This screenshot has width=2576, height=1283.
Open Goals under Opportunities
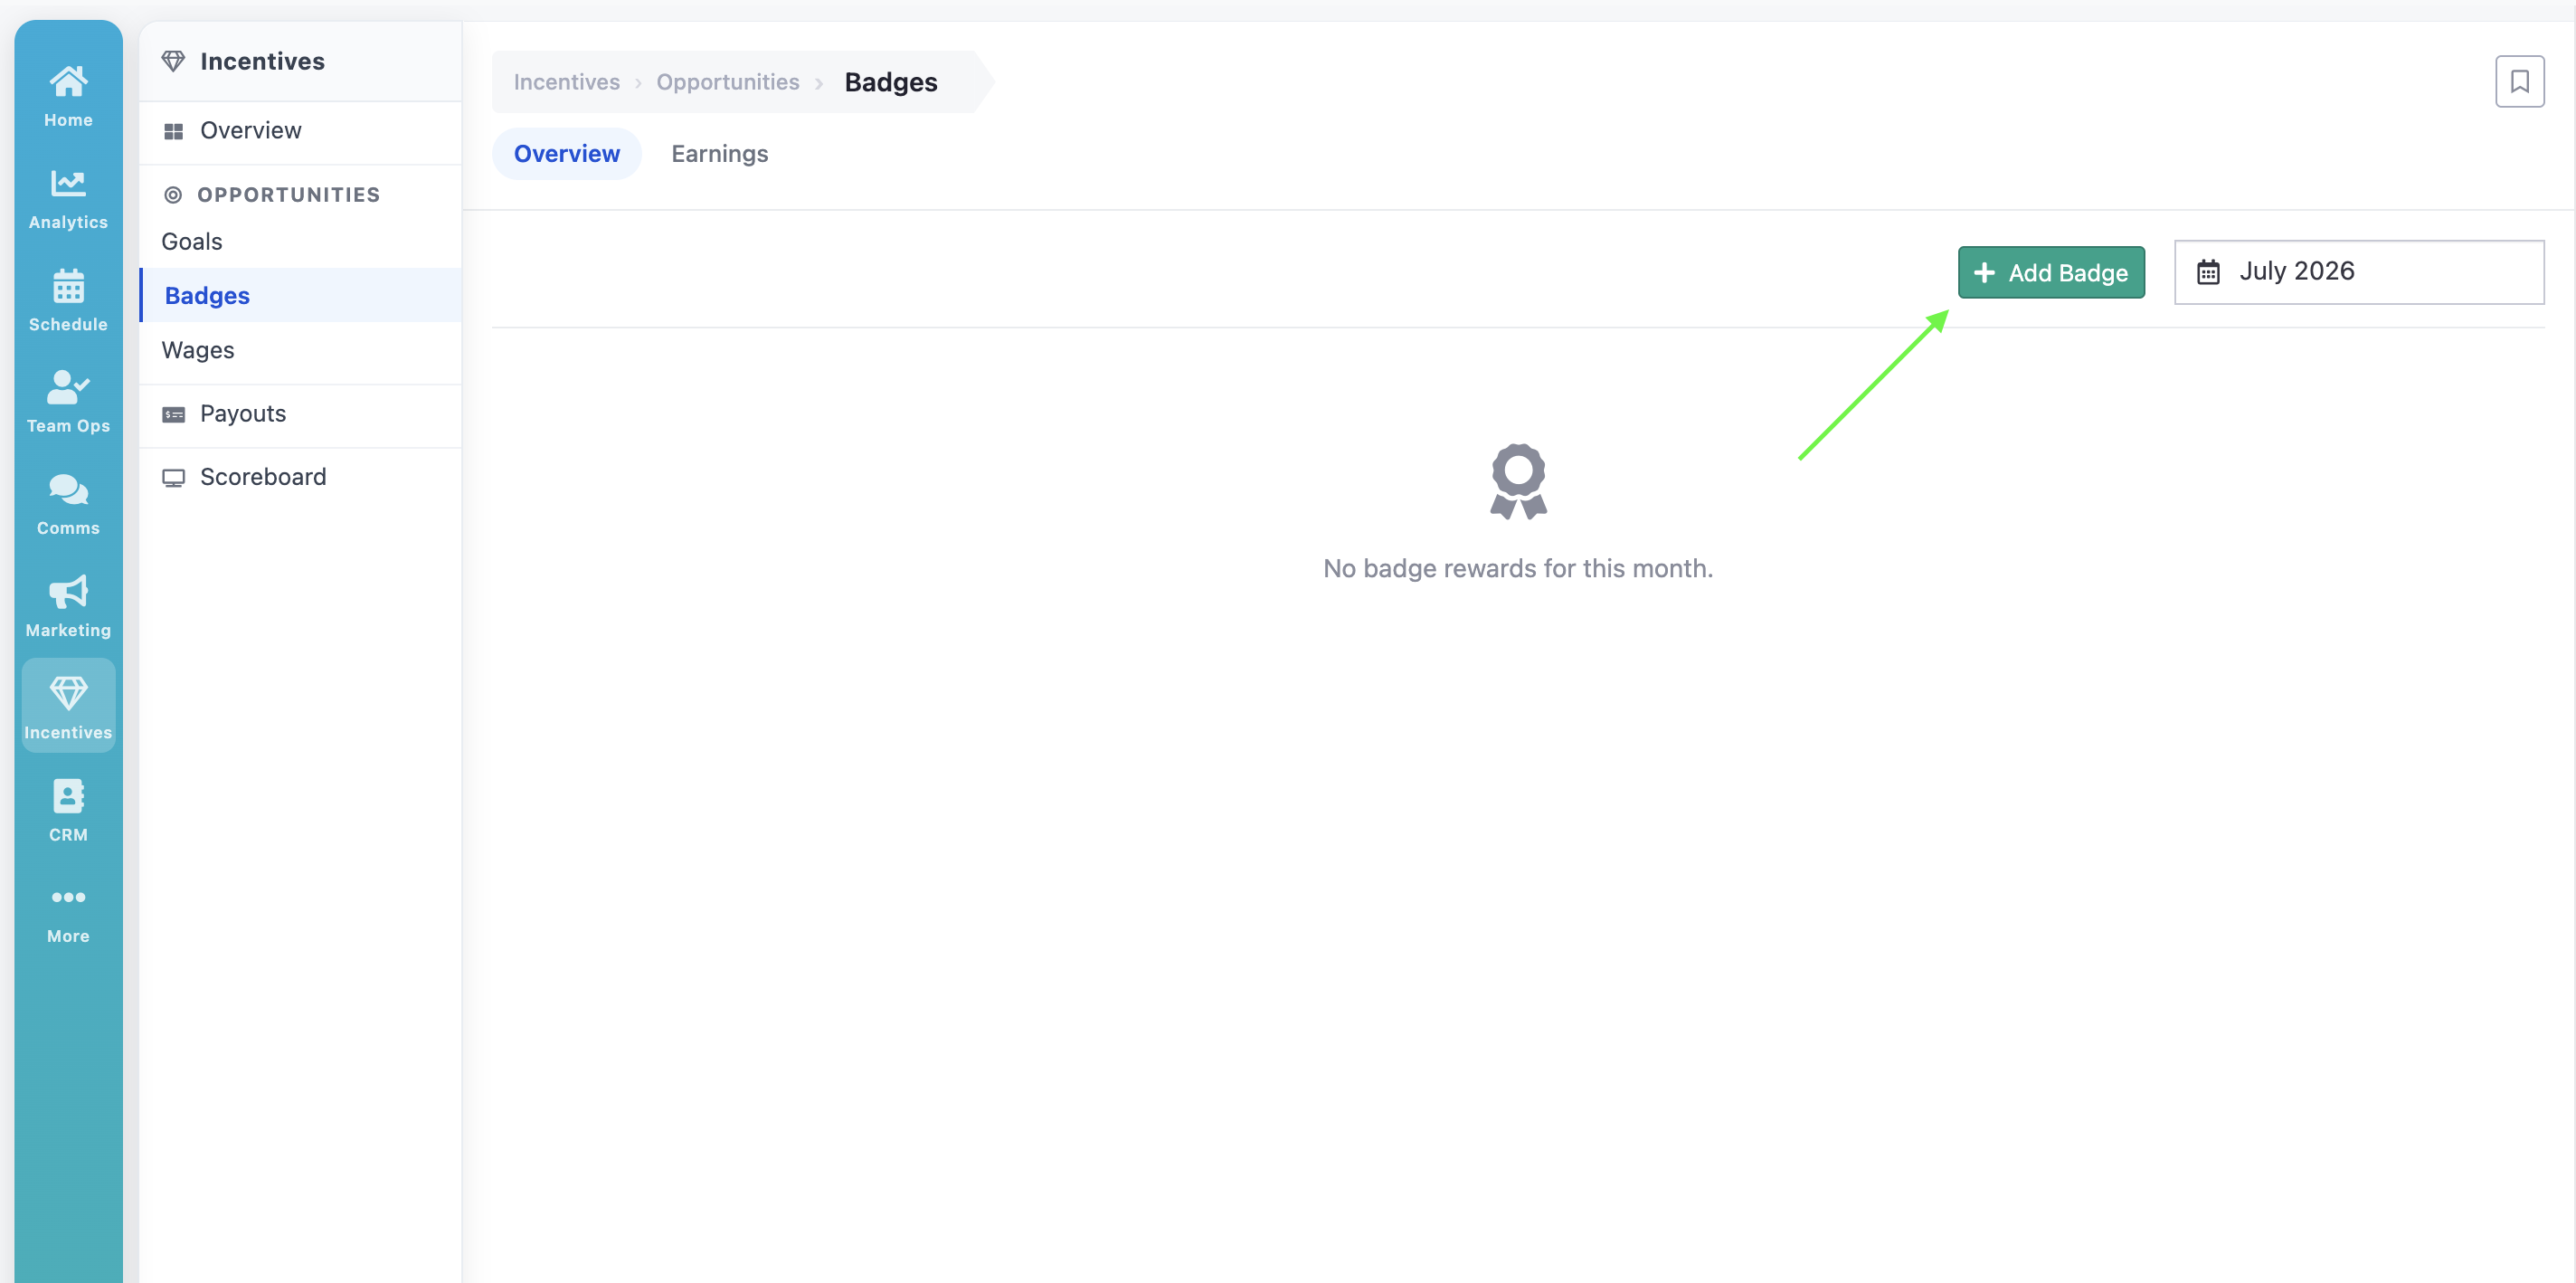pos(300,241)
